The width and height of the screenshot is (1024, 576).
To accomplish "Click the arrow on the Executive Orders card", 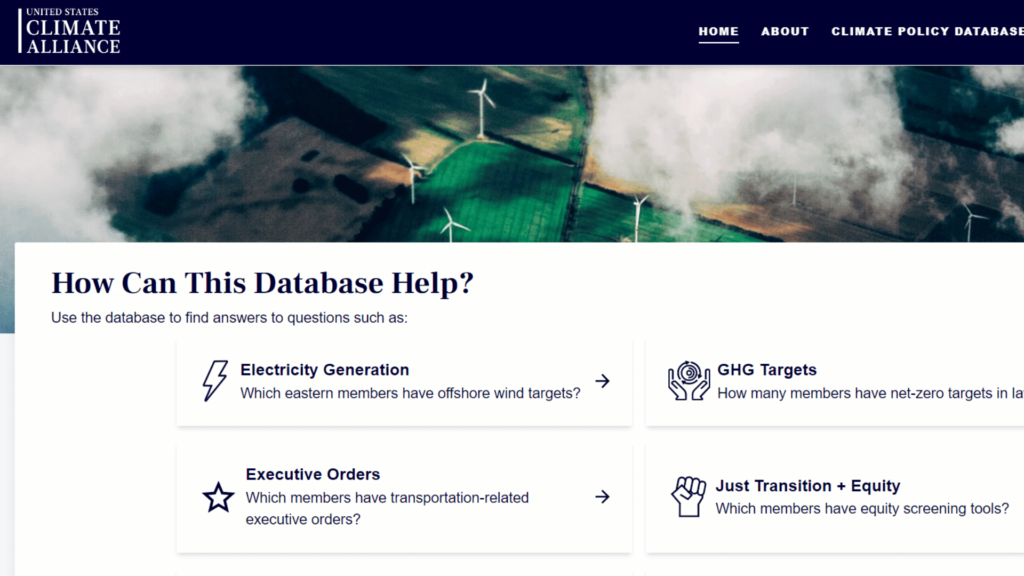I will click(x=602, y=496).
